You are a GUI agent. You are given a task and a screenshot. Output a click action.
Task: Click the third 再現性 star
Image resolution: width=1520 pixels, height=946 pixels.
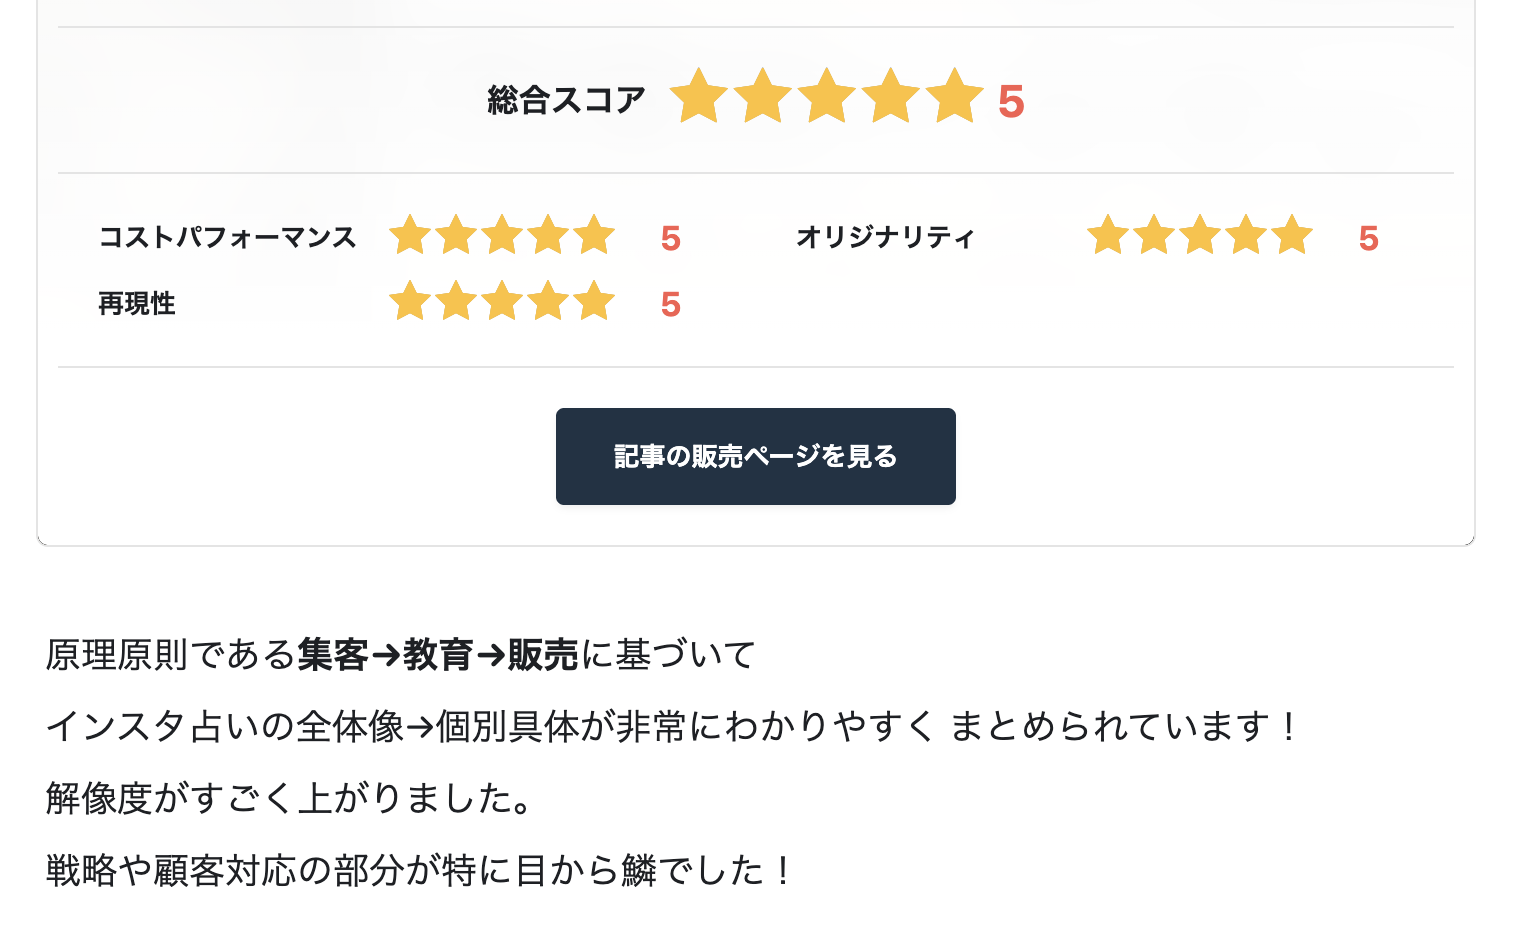(502, 302)
